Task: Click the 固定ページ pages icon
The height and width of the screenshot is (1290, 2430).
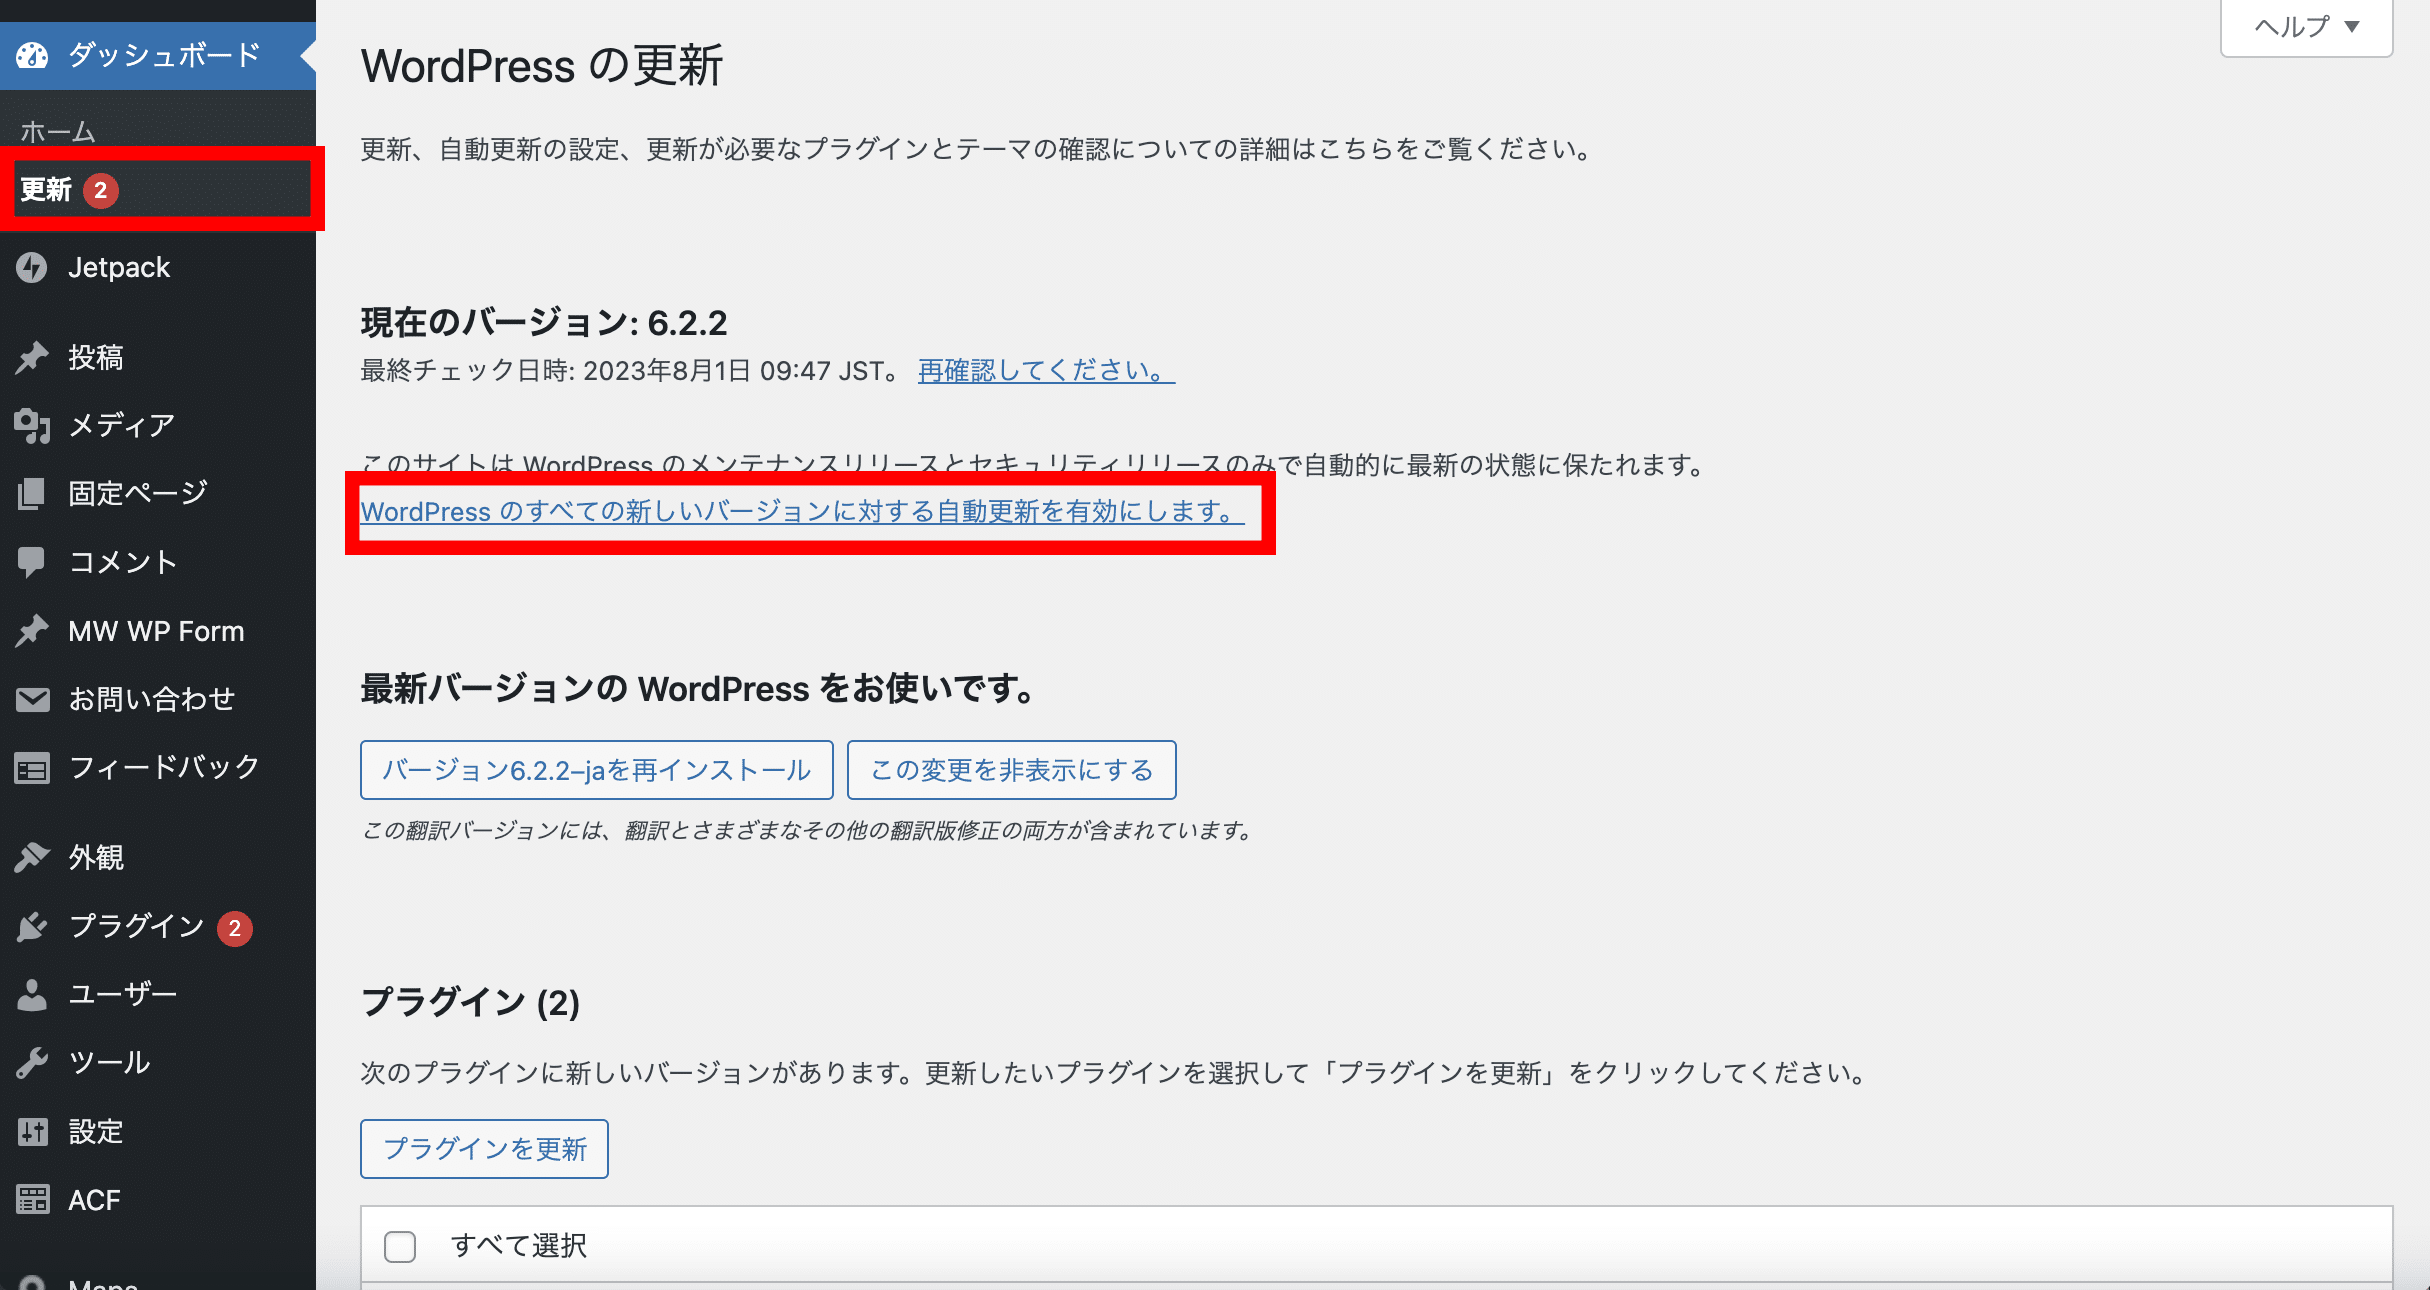Action: [32, 493]
